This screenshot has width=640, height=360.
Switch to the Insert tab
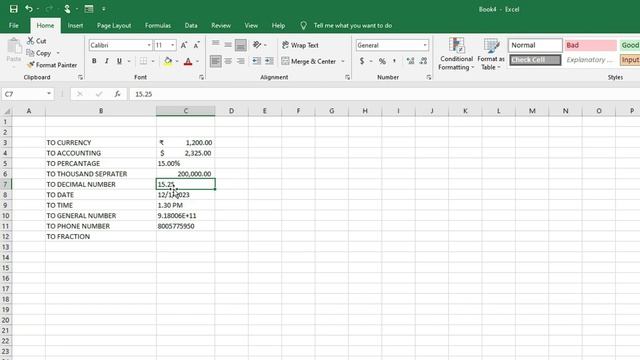tap(76, 25)
